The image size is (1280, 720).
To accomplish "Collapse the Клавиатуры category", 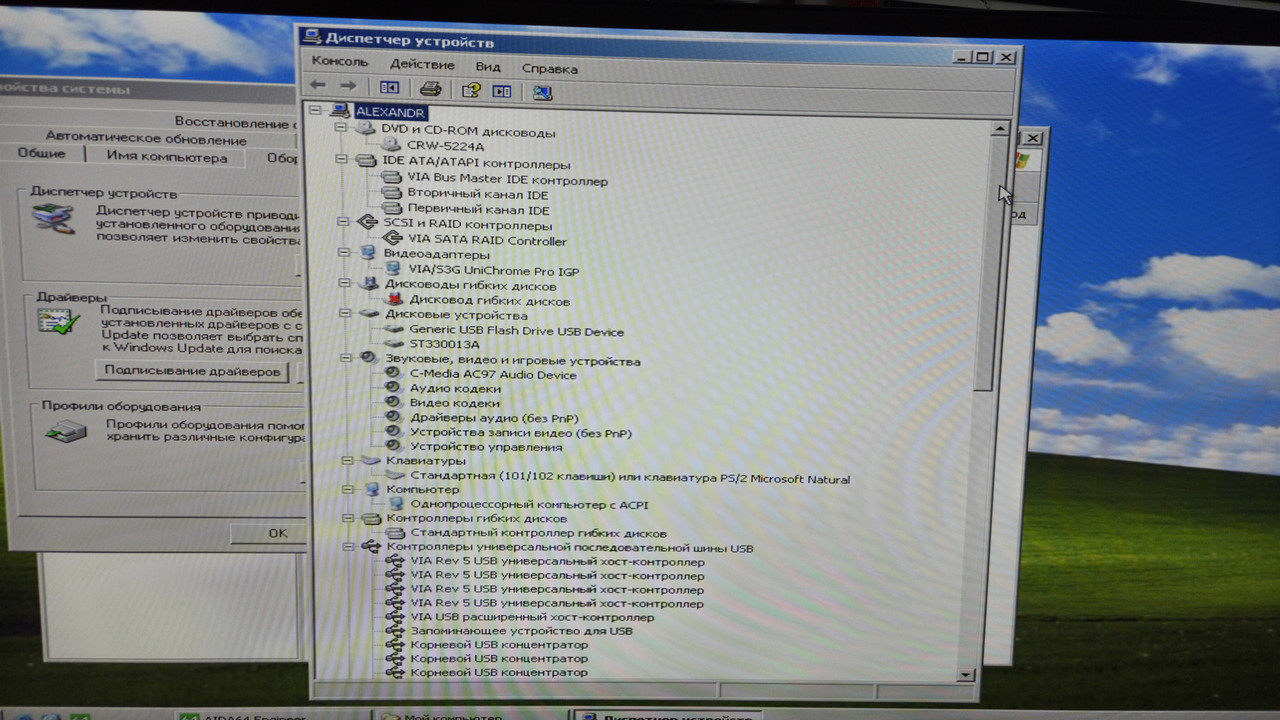I will (347, 460).
